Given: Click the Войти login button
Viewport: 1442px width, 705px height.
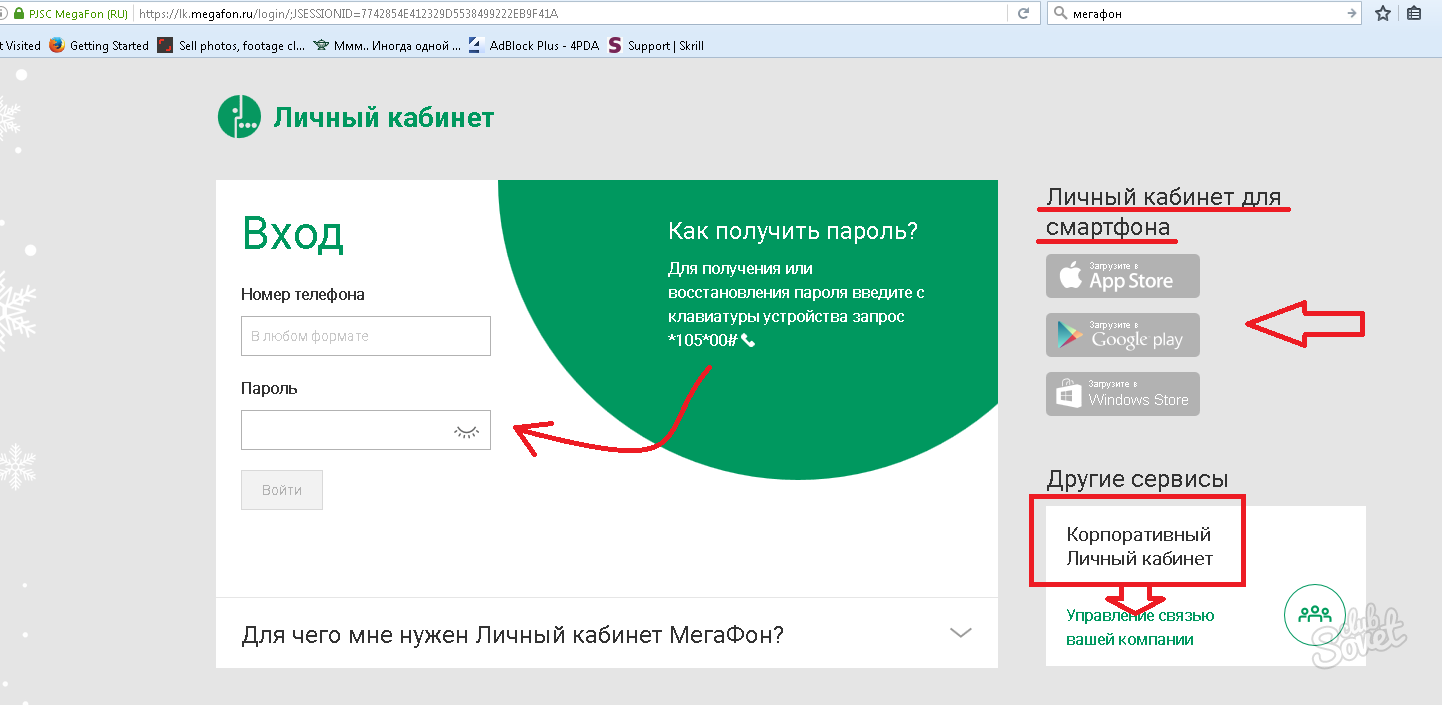Looking at the screenshot, I should 282,490.
